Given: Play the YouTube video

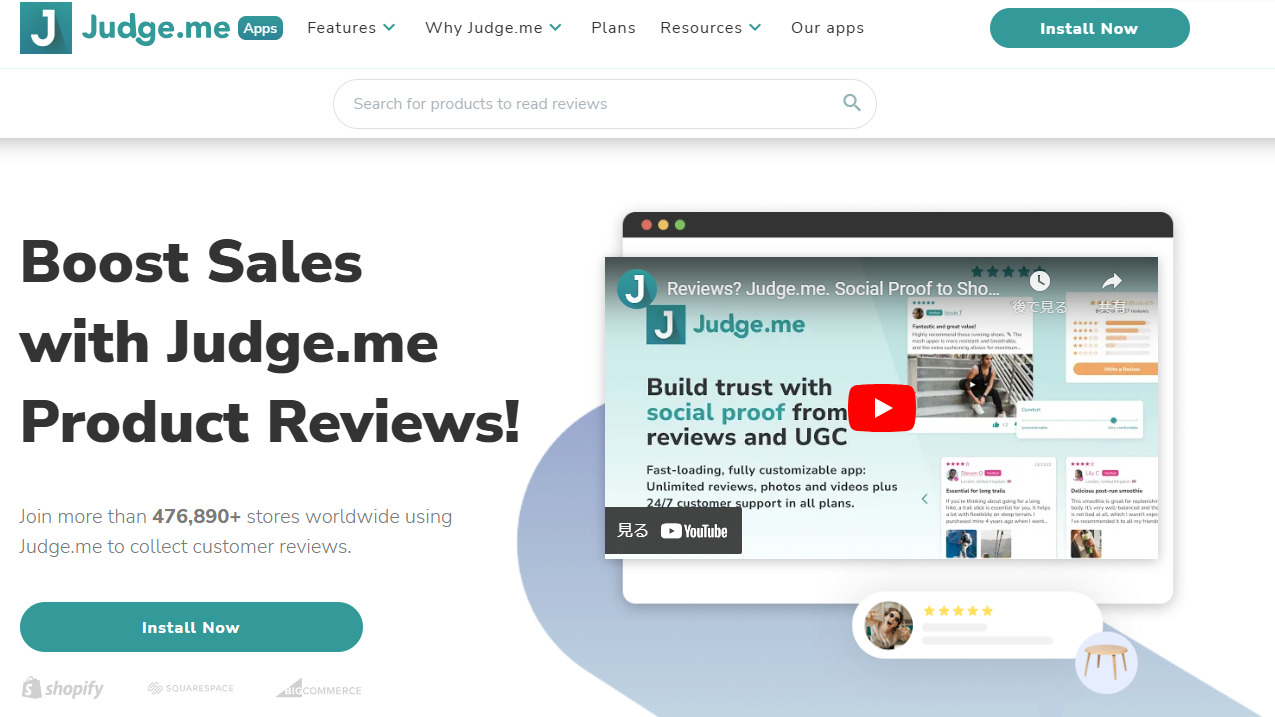Looking at the screenshot, I should pos(882,408).
